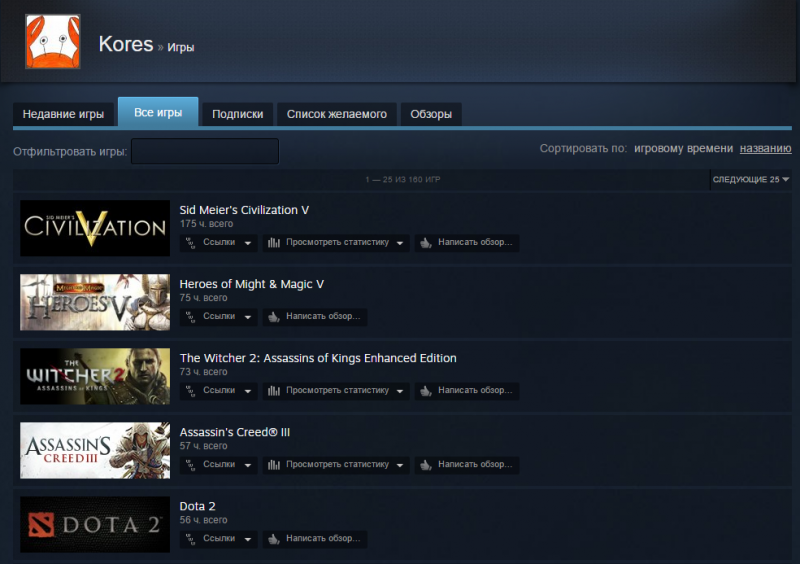Open the Подписки tab

pos(238,114)
